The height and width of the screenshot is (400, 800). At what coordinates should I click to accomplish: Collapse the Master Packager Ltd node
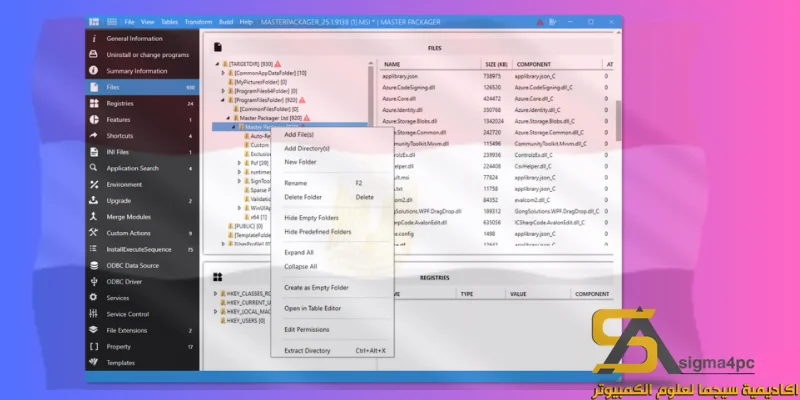coord(229,118)
